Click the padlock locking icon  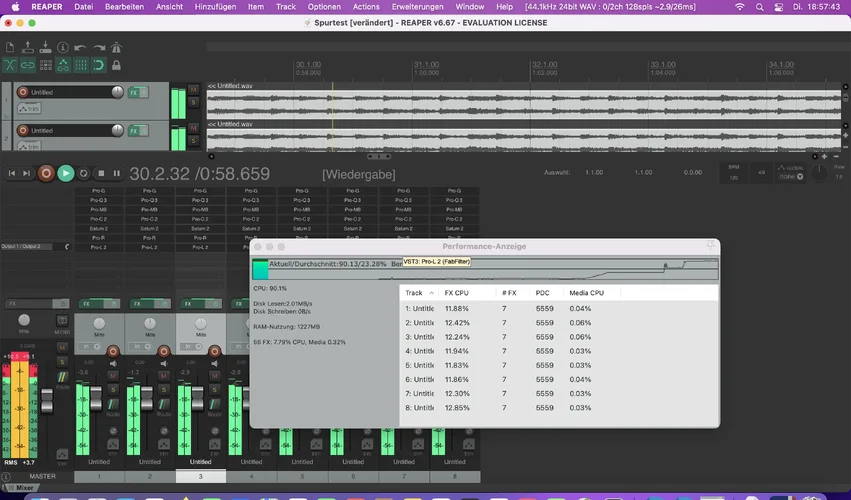tap(118, 66)
